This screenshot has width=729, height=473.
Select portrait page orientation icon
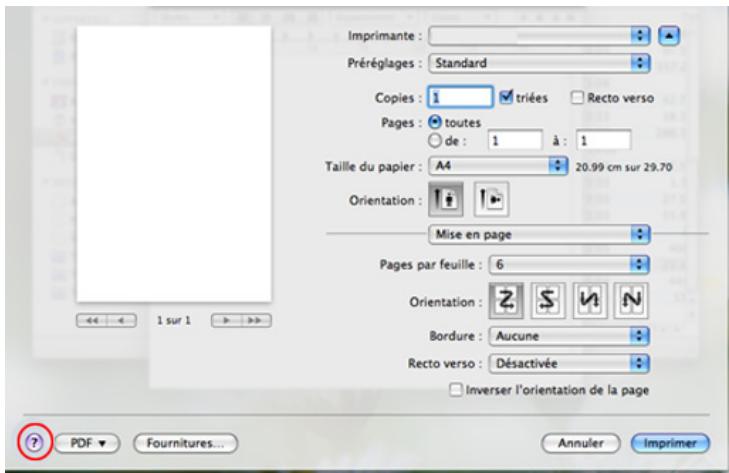445,200
